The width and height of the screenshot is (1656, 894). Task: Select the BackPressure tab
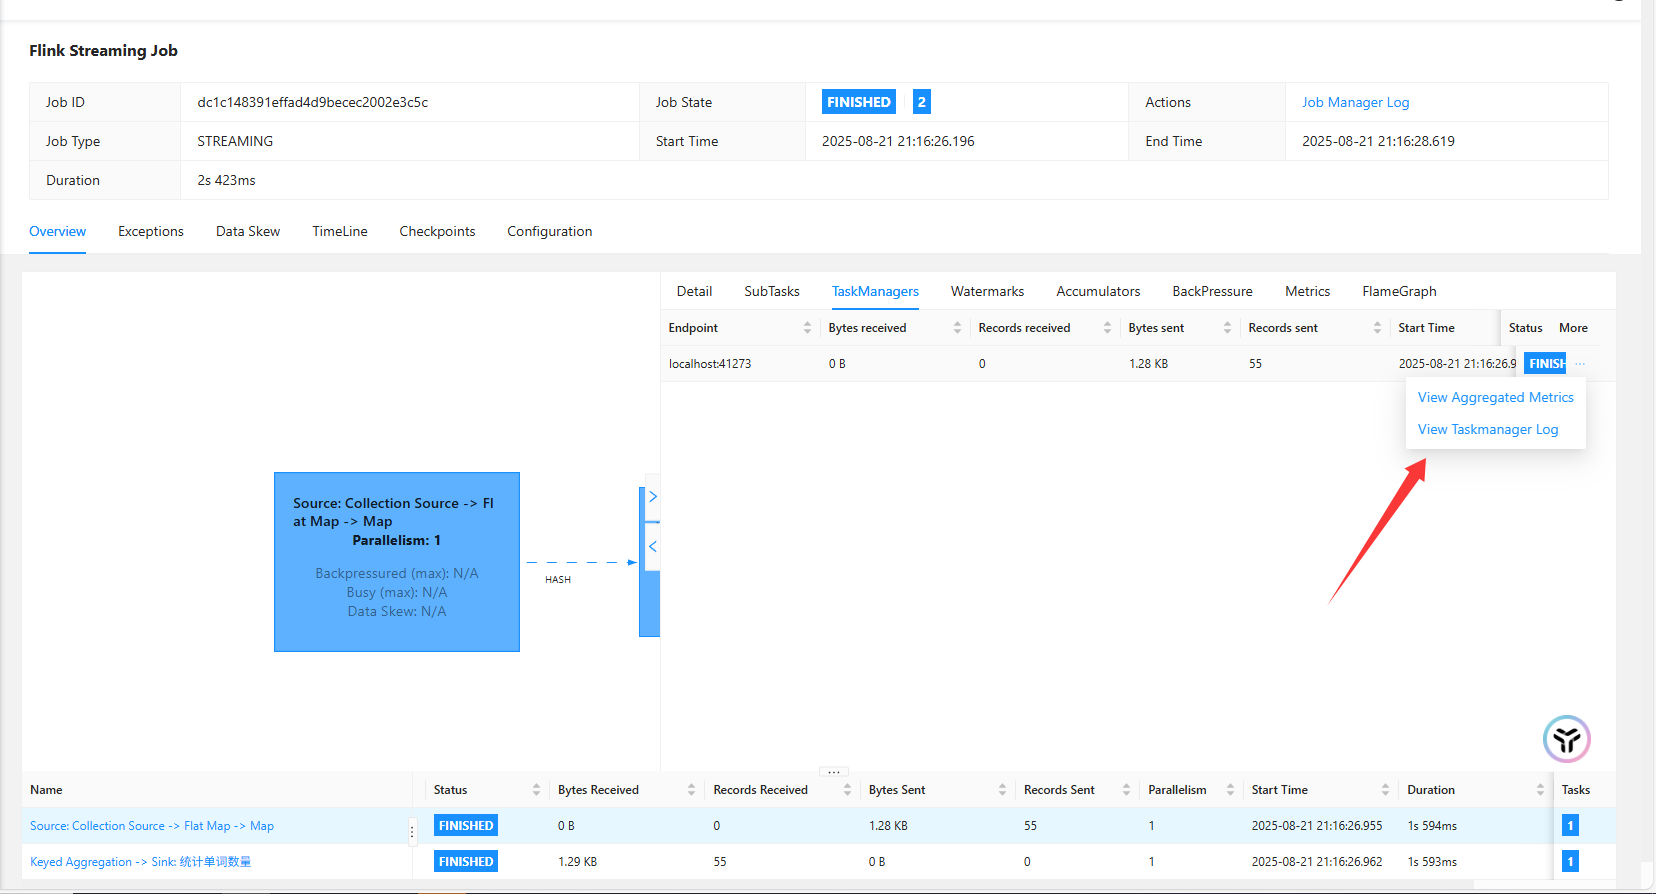(1212, 291)
